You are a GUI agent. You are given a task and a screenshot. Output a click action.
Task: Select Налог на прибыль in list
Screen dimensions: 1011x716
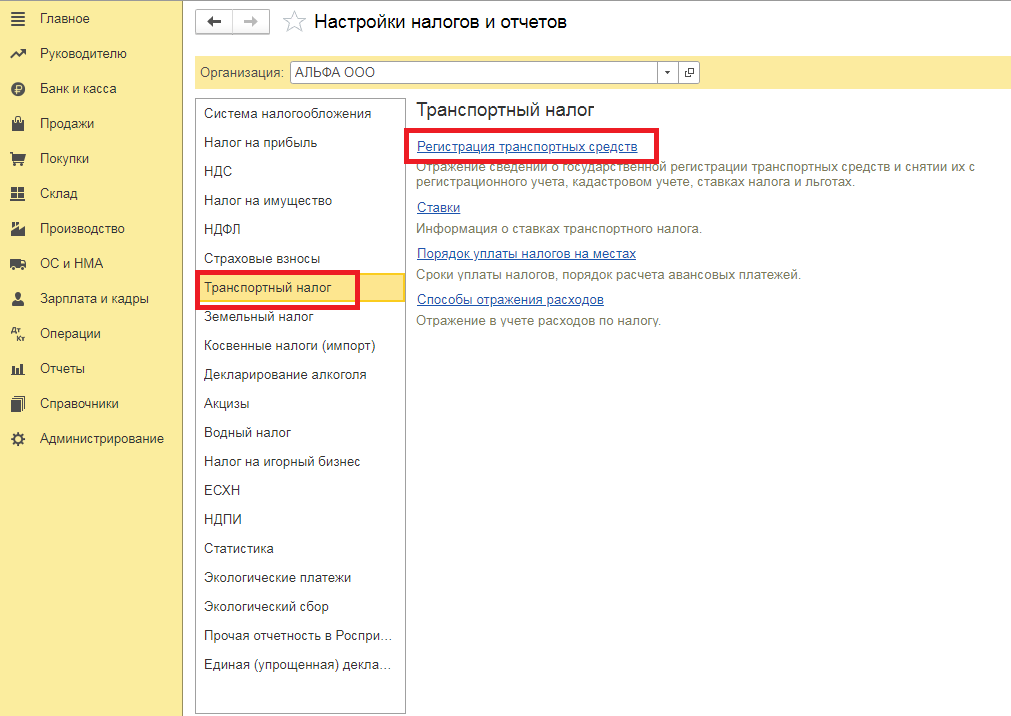pyautogui.click(x=261, y=143)
